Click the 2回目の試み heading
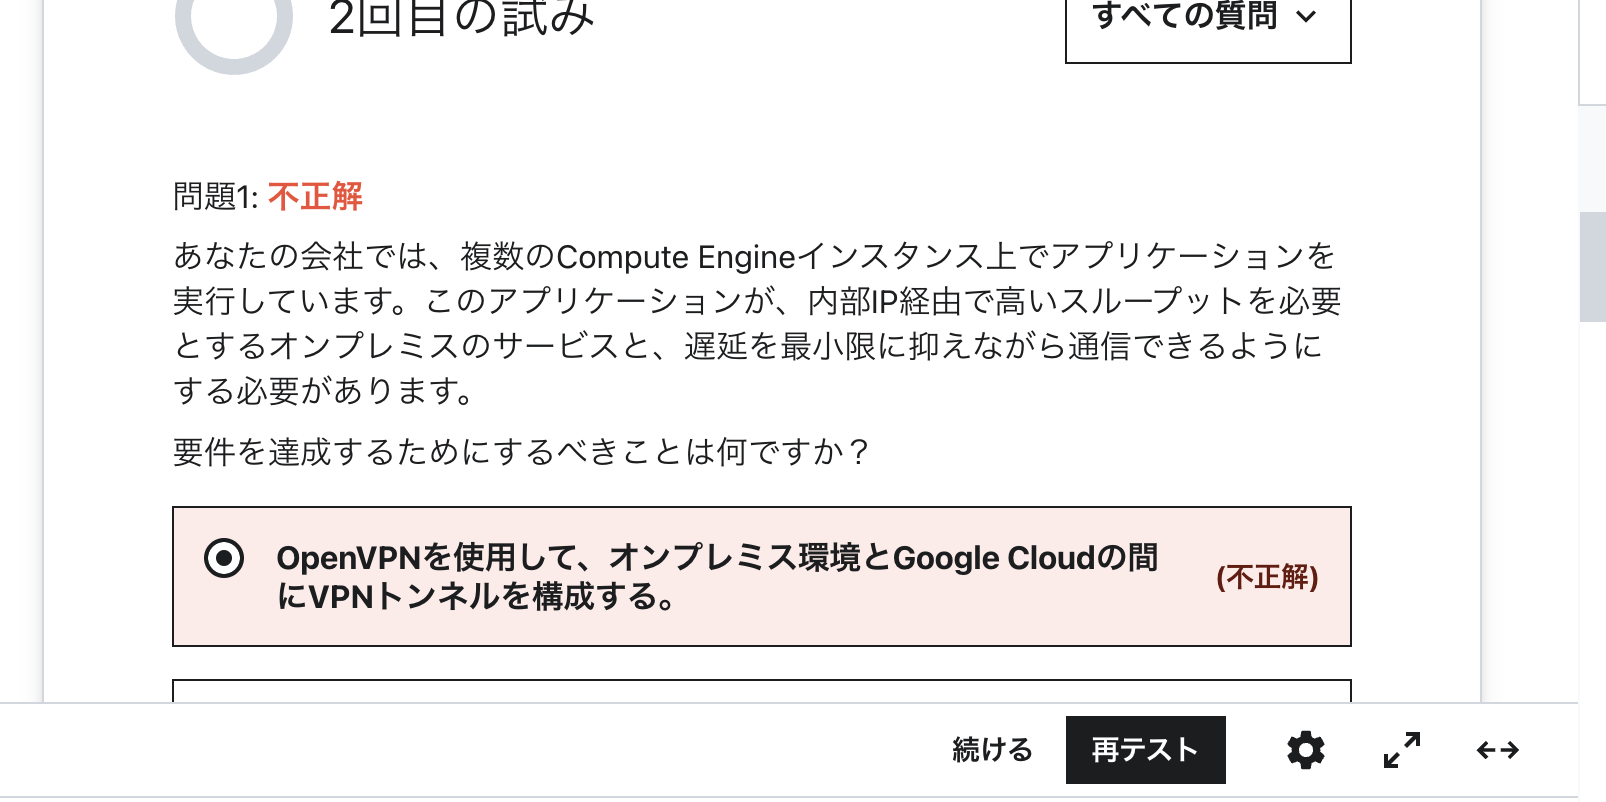 point(461,18)
